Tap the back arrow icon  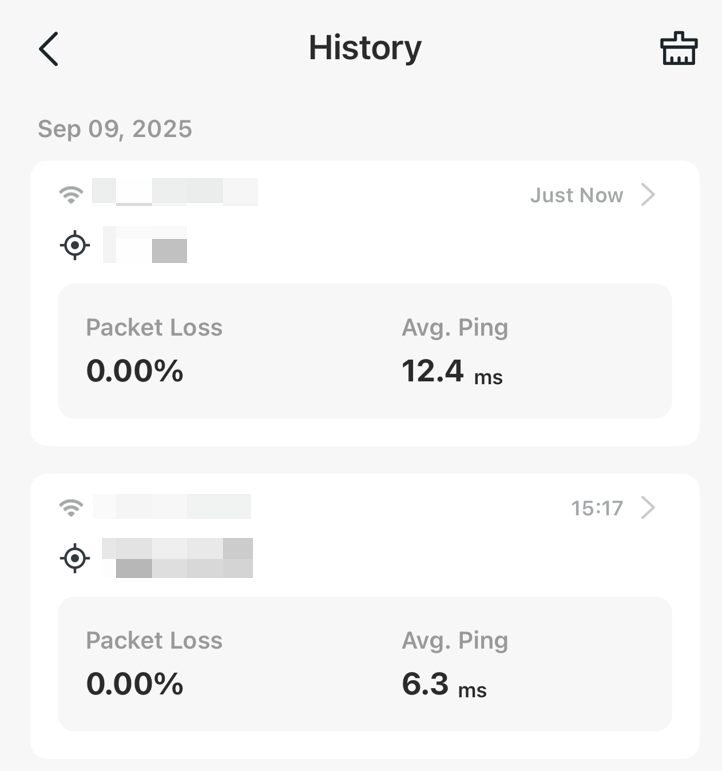point(49,49)
